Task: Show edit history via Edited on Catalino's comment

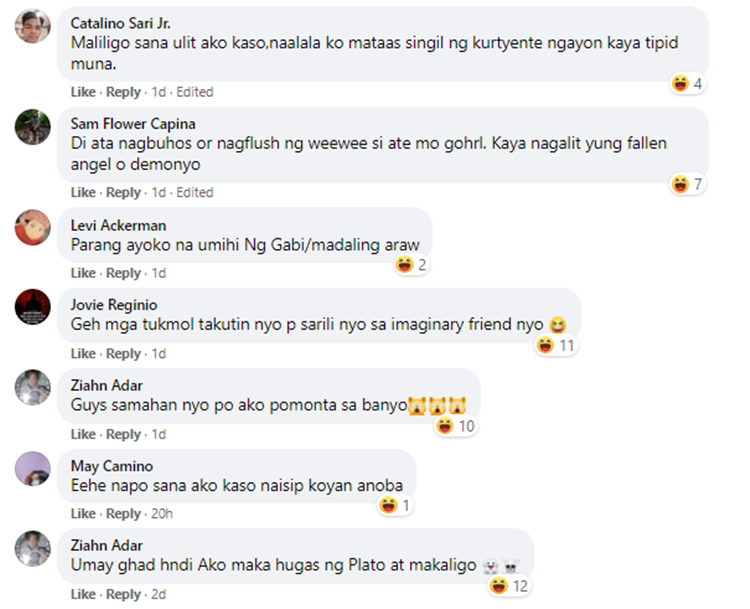Action: (195, 92)
